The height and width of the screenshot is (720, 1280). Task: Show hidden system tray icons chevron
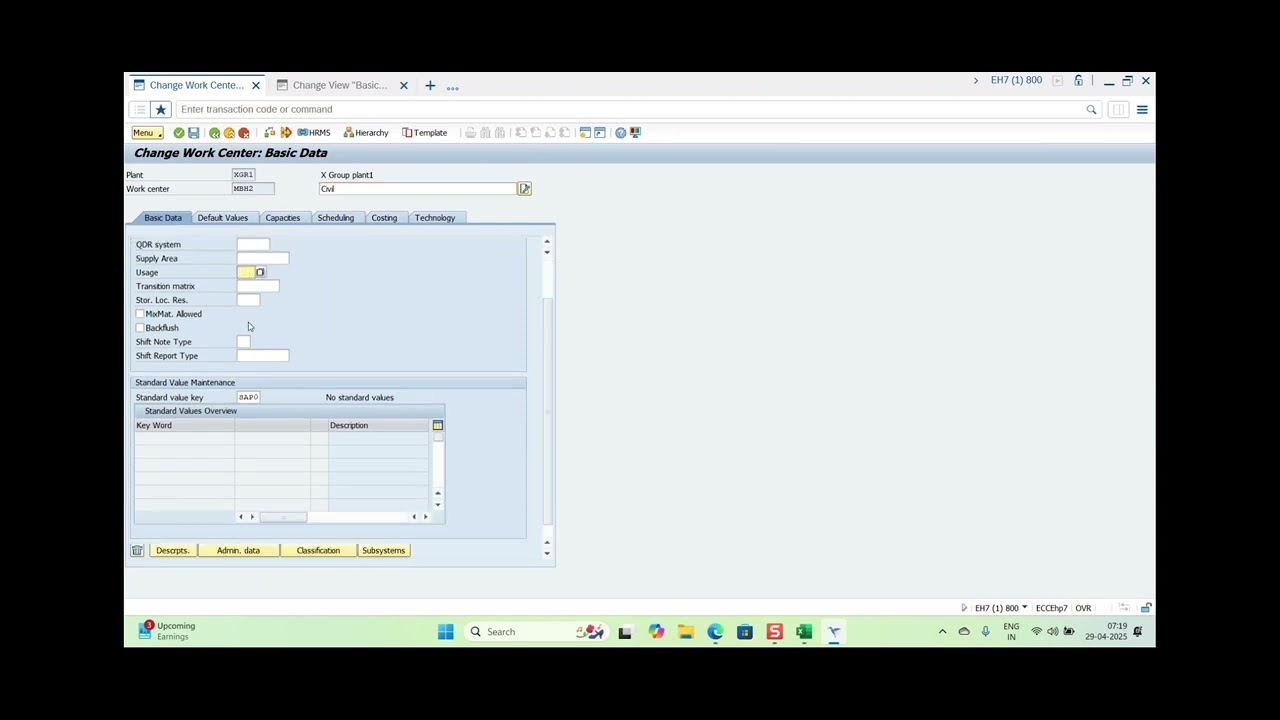click(942, 632)
